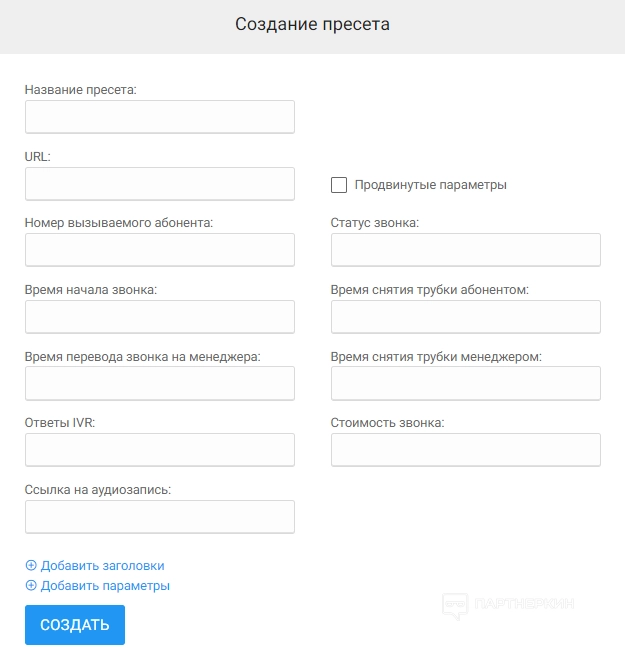625x672 pixels.
Task: Click into the Ответы IVR field
Action: coord(160,450)
